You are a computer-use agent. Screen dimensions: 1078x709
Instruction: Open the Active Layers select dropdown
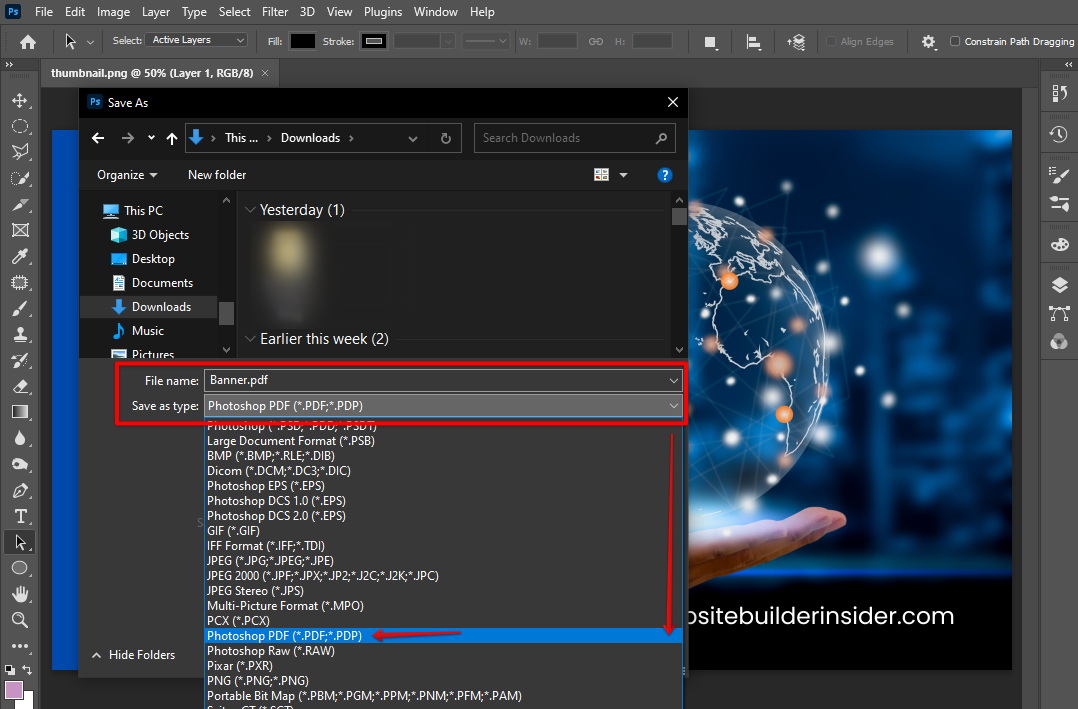pyautogui.click(x=198, y=40)
